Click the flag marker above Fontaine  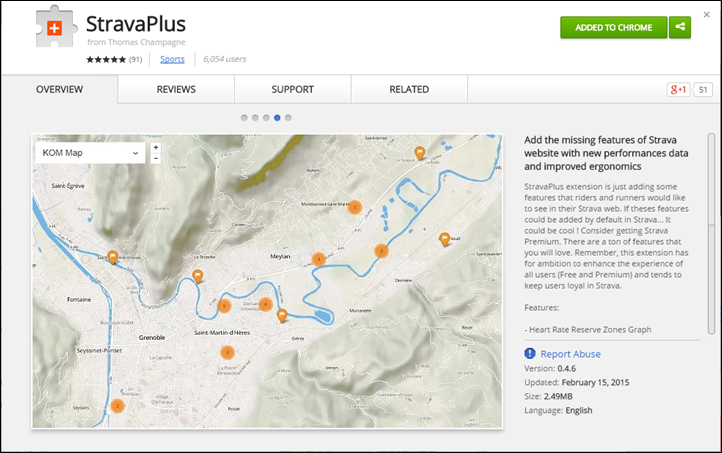point(112,257)
